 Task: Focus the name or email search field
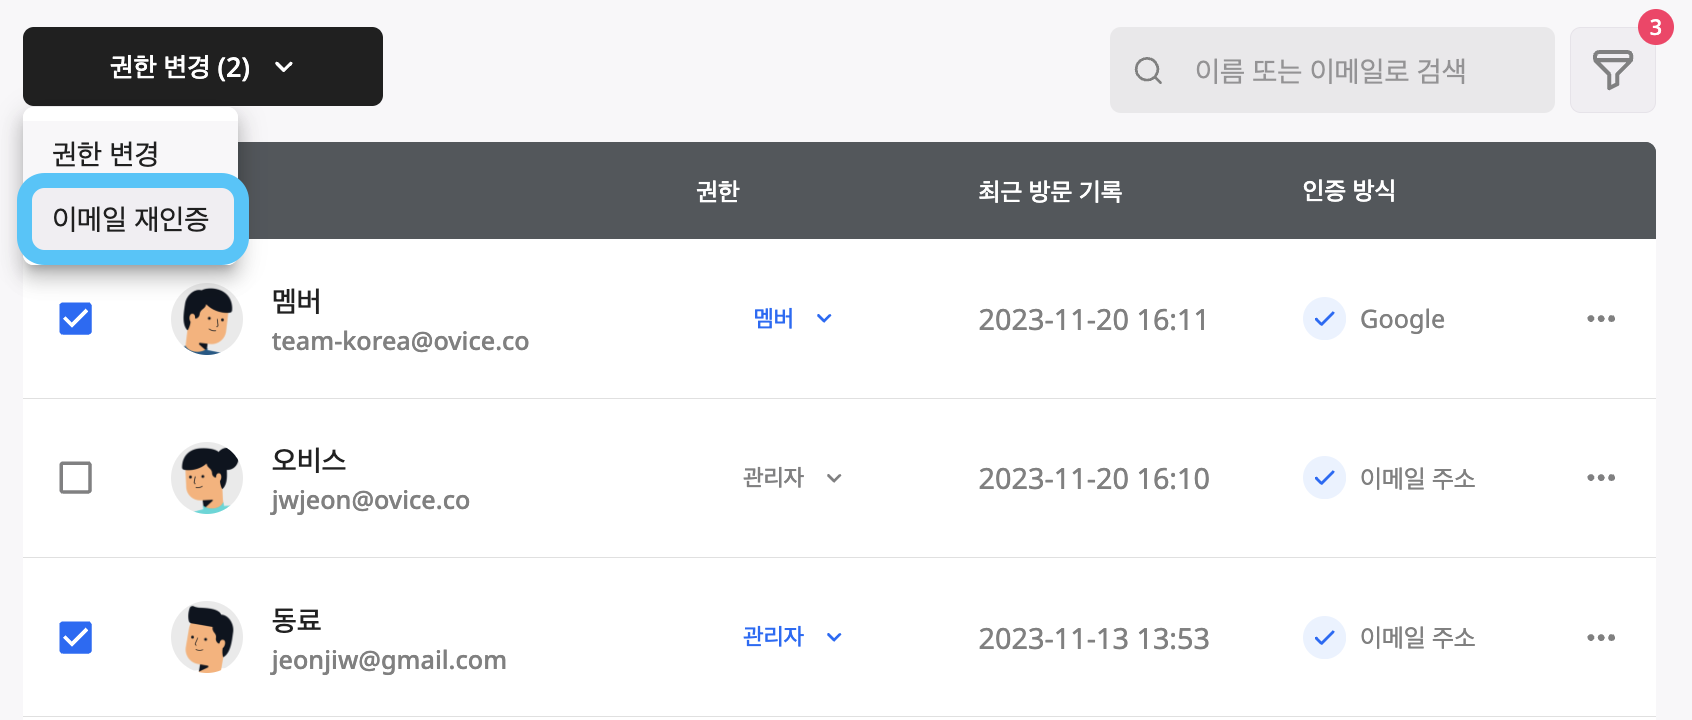pyautogui.click(x=1332, y=70)
